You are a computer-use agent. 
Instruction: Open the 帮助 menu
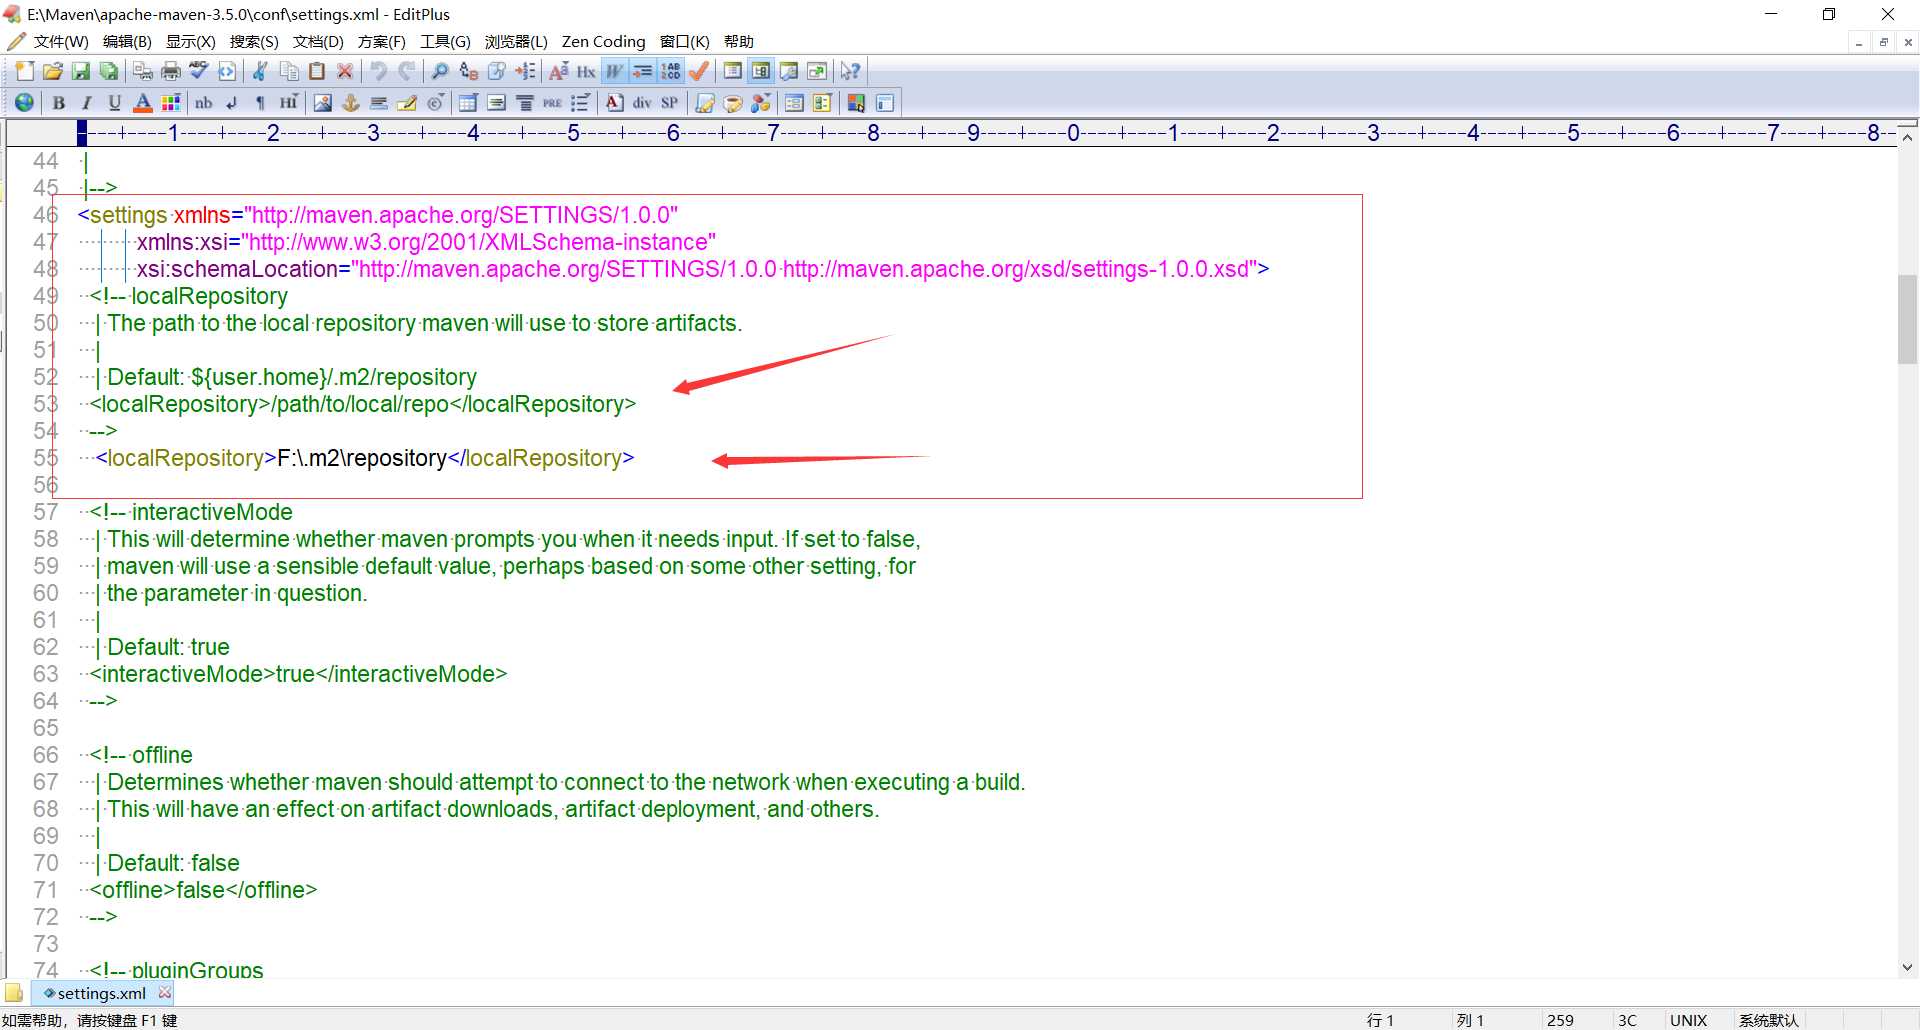739,41
